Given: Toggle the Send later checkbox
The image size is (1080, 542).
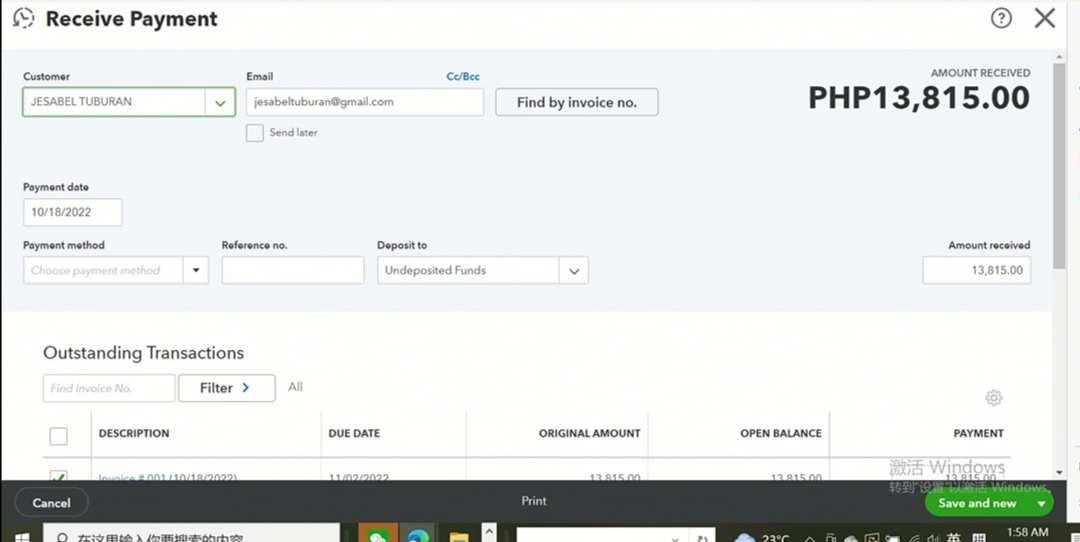Looking at the screenshot, I should pyautogui.click(x=255, y=133).
